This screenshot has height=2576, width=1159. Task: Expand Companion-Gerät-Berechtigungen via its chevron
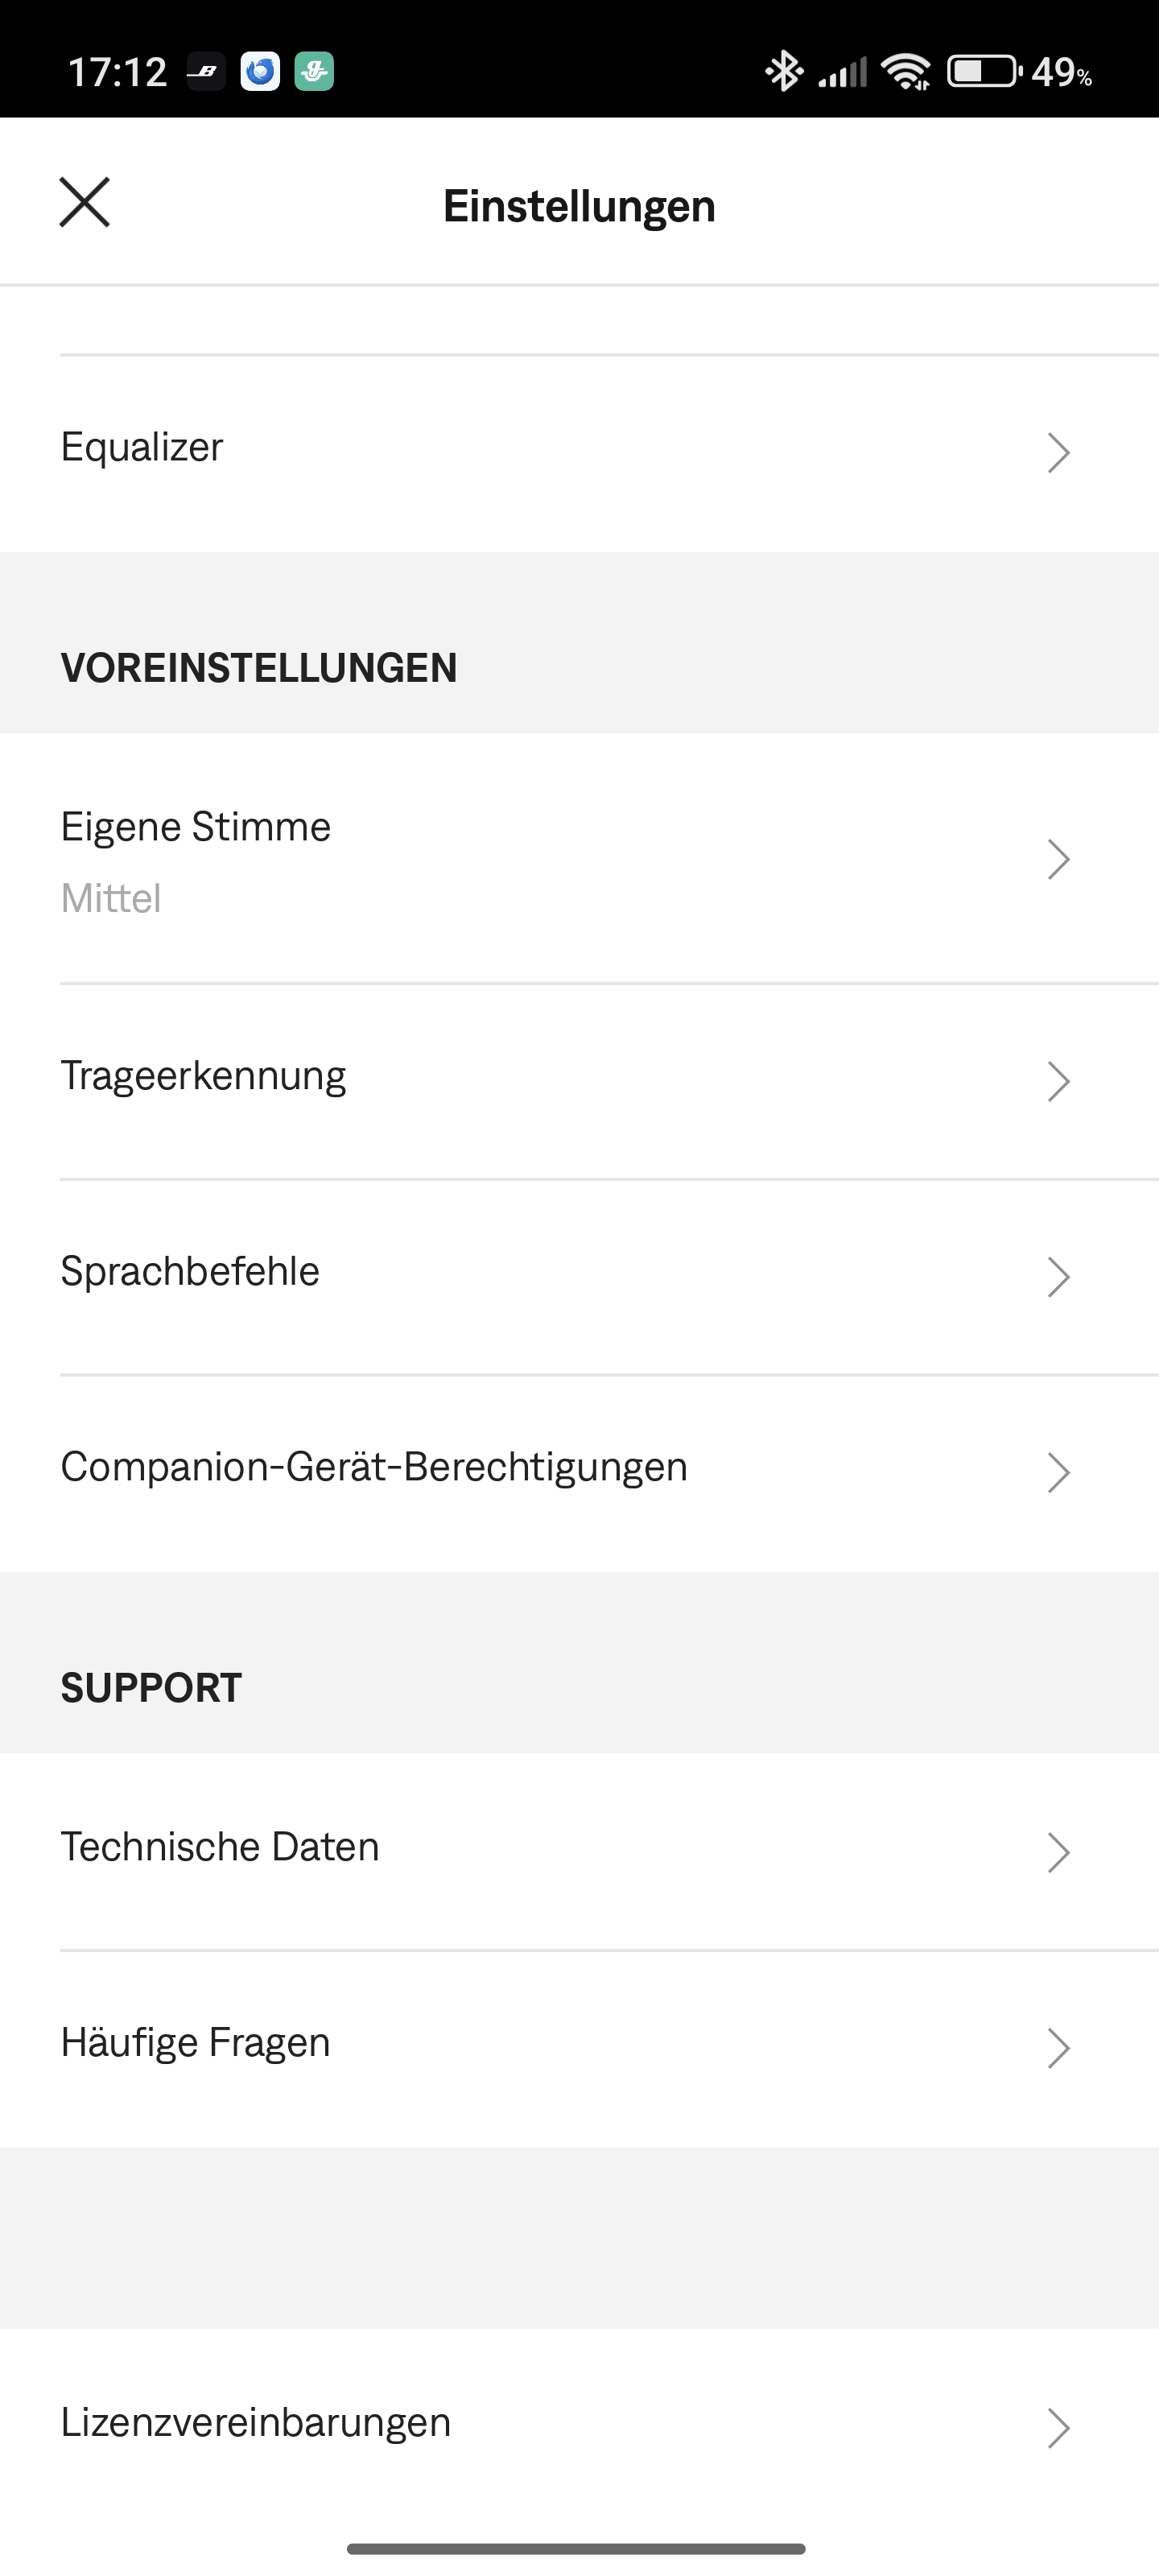[1058, 1472]
